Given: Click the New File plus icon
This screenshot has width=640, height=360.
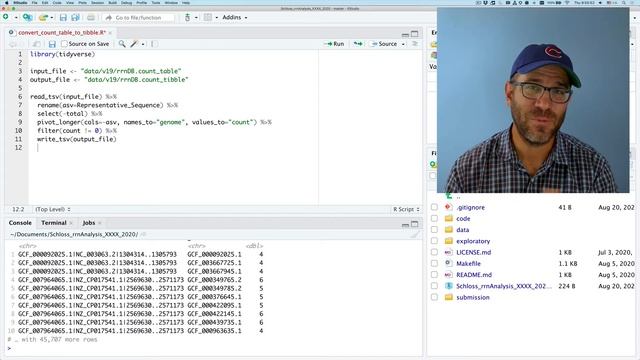Looking at the screenshot, I should [6, 17].
